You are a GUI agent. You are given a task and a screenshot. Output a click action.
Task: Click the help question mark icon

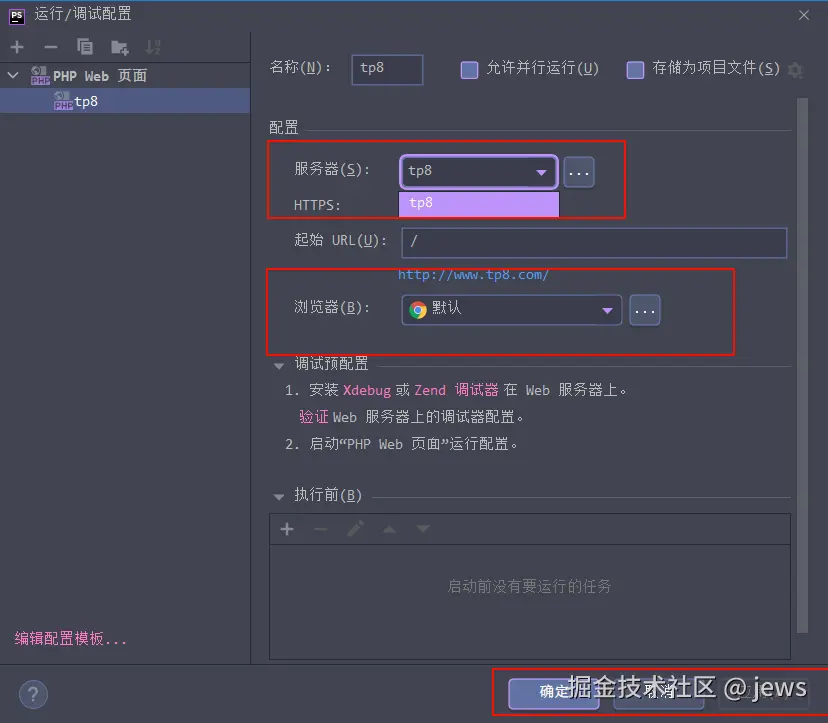tap(33, 694)
